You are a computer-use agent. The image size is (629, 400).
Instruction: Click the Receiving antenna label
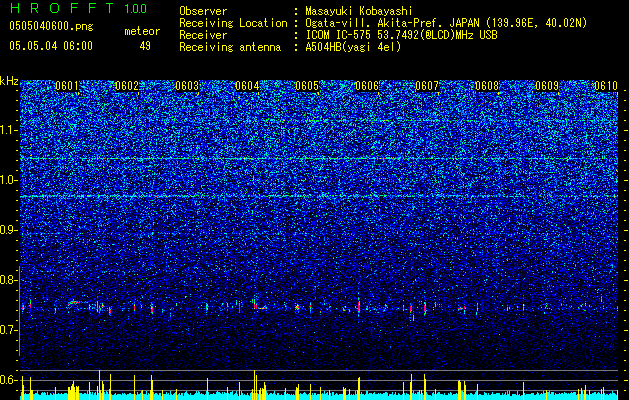(x=230, y=47)
